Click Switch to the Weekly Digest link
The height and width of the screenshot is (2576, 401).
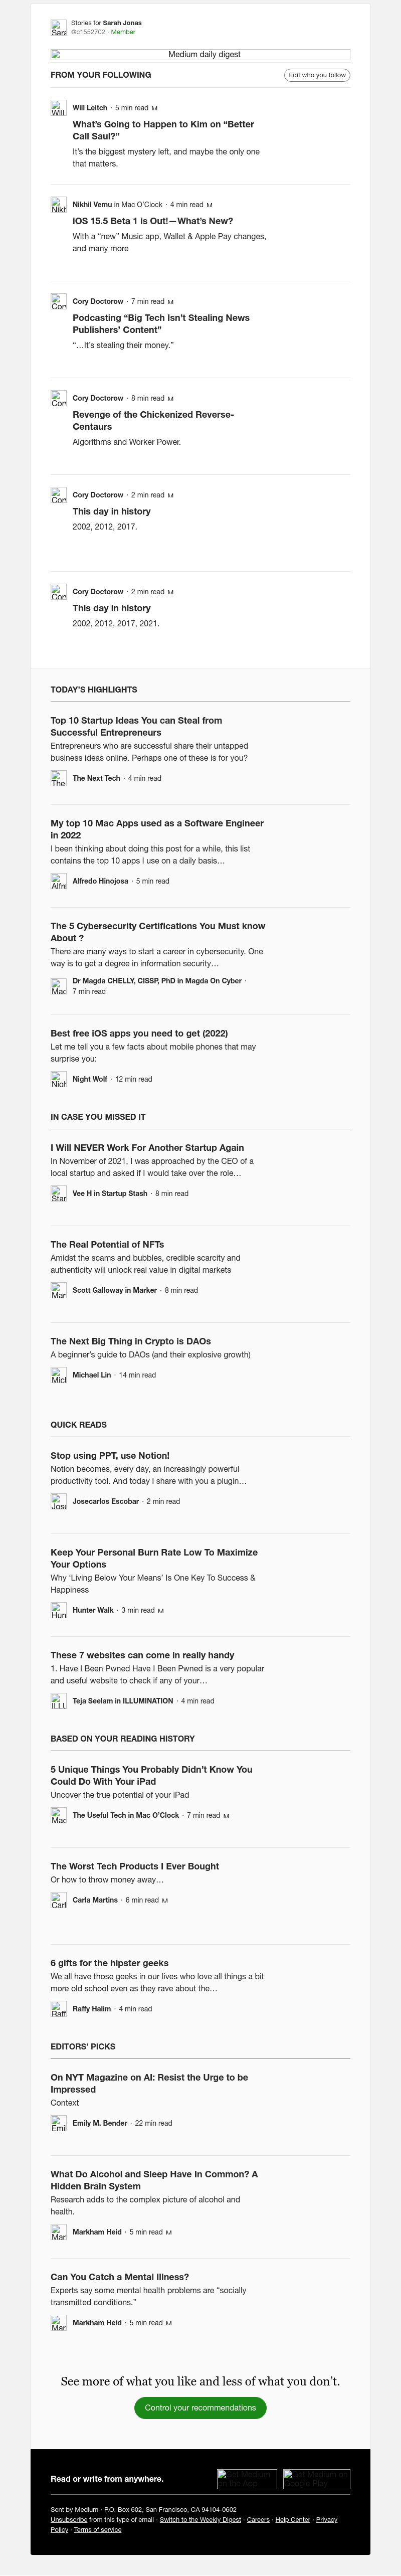[x=200, y=2520]
